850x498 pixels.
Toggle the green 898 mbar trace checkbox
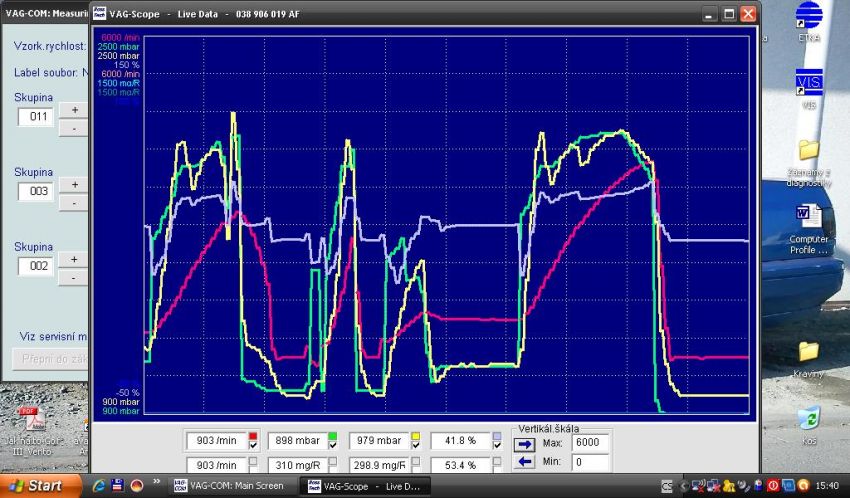coord(333,444)
